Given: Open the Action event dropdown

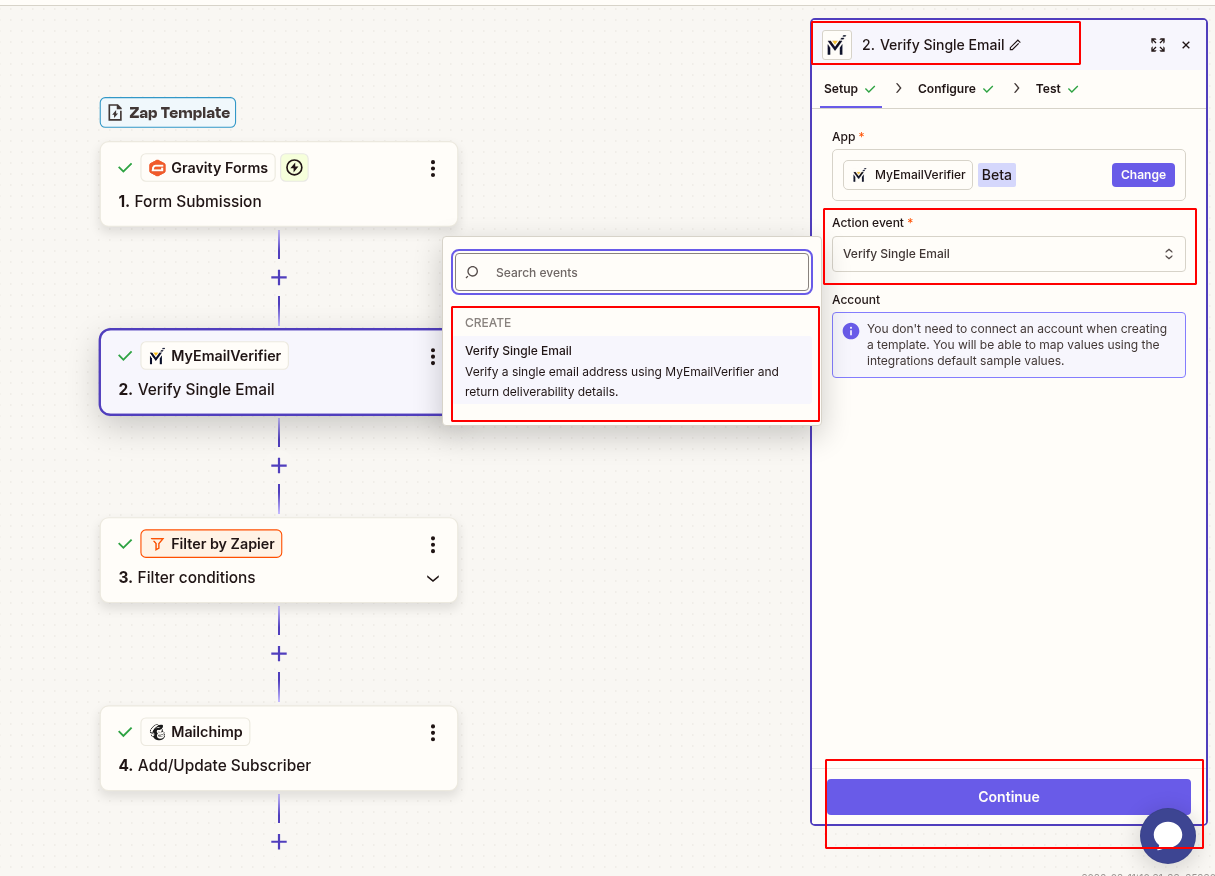Looking at the screenshot, I should (1008, 253).
